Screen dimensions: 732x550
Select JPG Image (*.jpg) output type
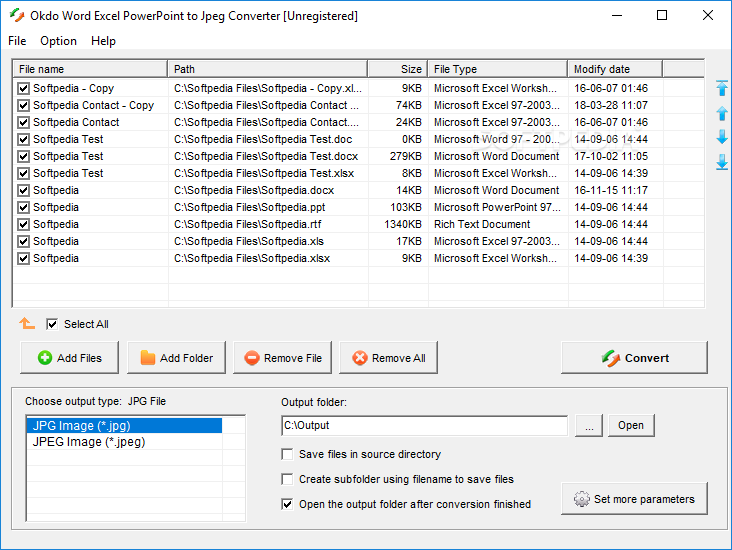click(124, 426)
